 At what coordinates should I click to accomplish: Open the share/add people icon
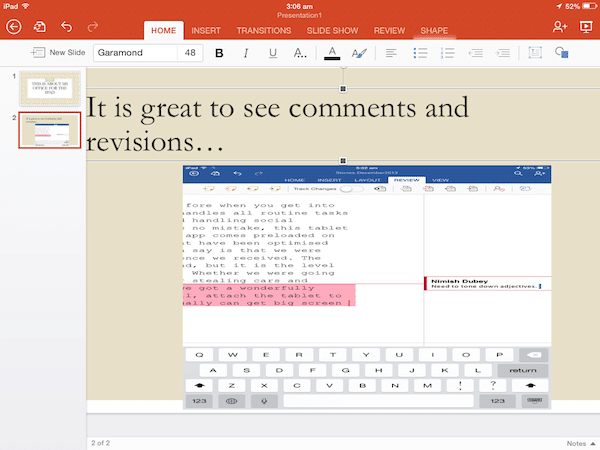coord(559,27)
